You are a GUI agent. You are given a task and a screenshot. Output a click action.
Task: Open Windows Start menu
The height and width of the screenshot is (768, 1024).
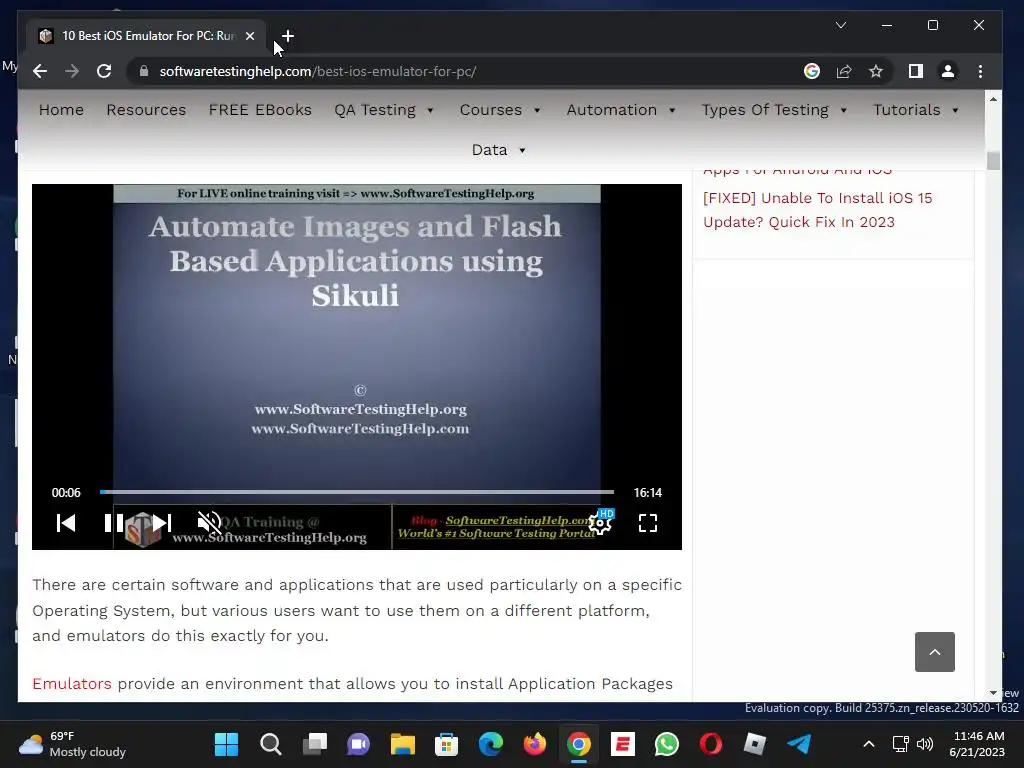[x=227, y=744]
